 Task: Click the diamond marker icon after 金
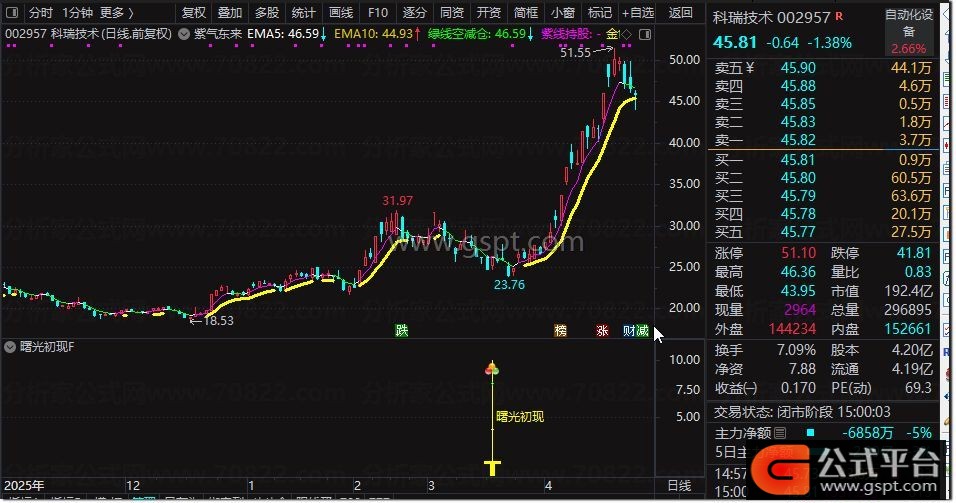(626, 35)
